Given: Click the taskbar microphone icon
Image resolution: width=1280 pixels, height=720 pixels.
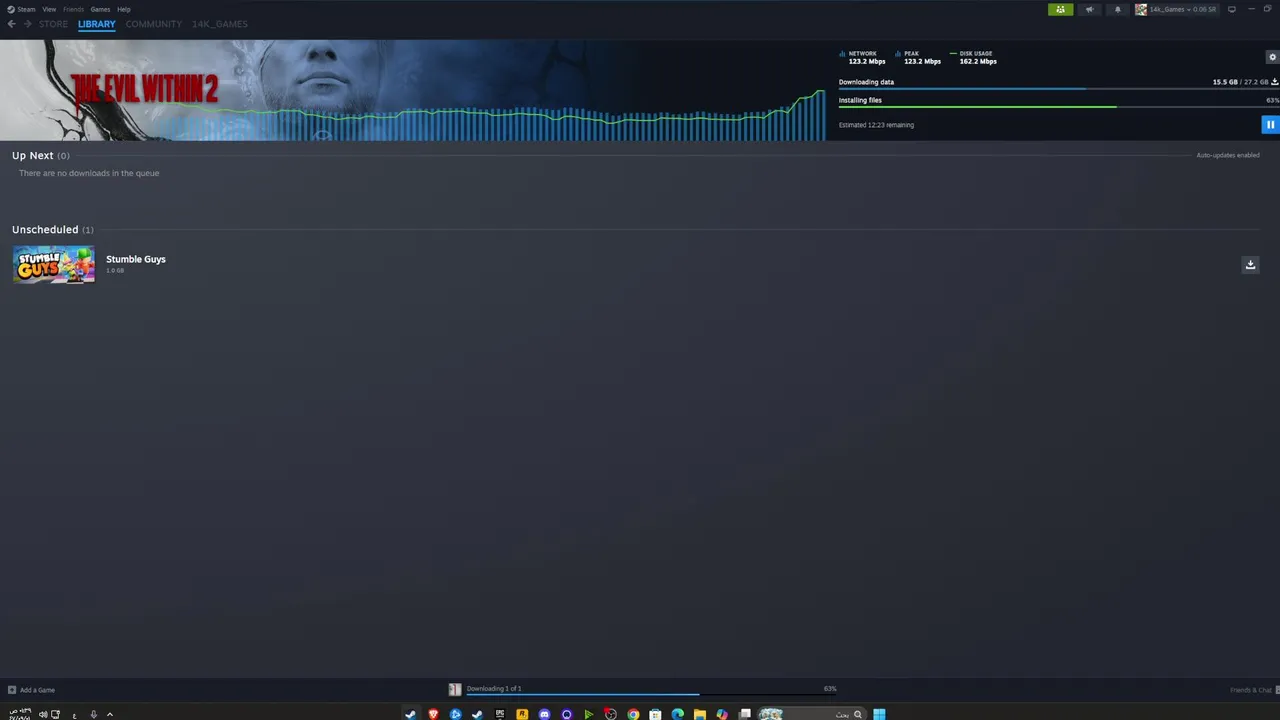Looking at the screenshot, I should pyautogui.click(x=93, y=714).
